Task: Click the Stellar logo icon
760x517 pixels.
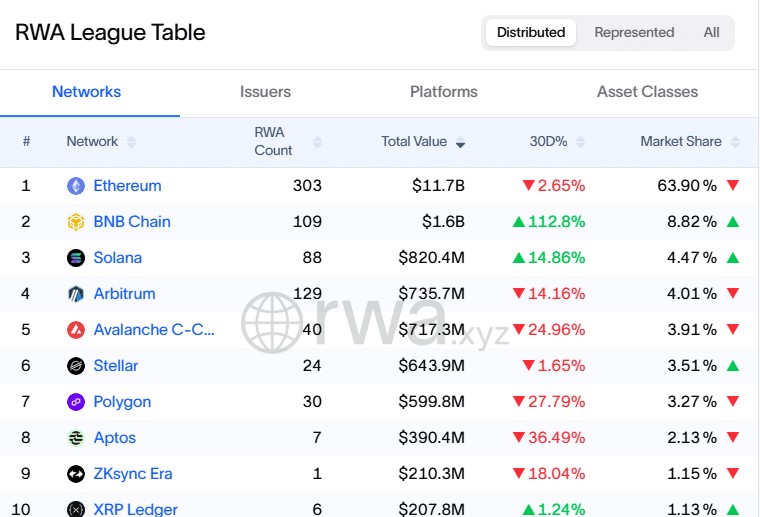Action: click(x=76, y=366)
